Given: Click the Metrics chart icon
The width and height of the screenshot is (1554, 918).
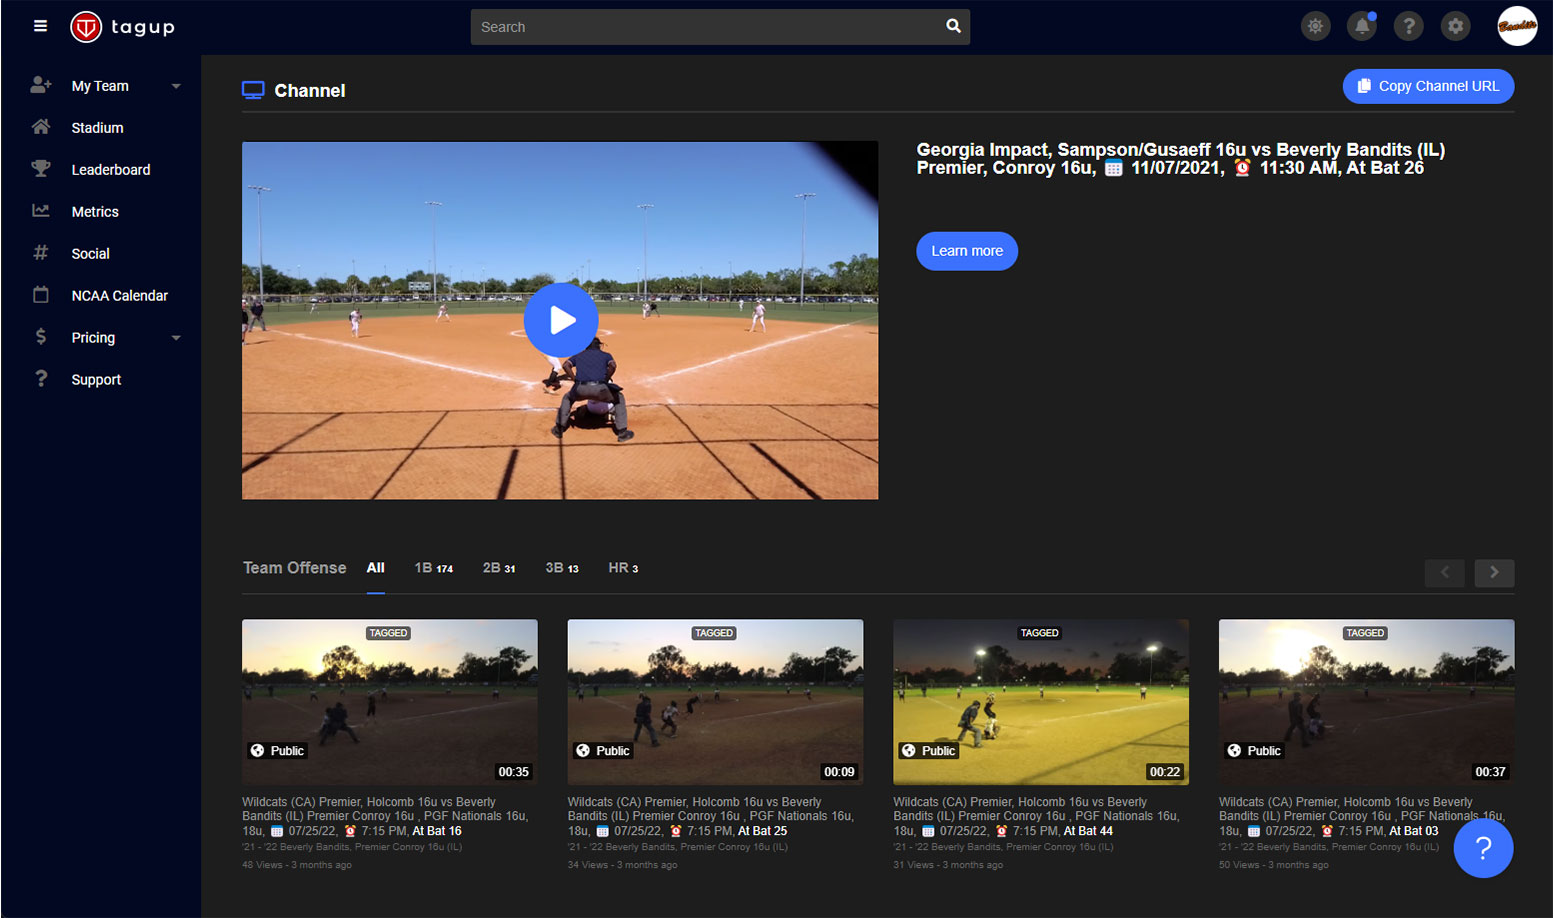Looking at the screenshot, I should 40,211.
